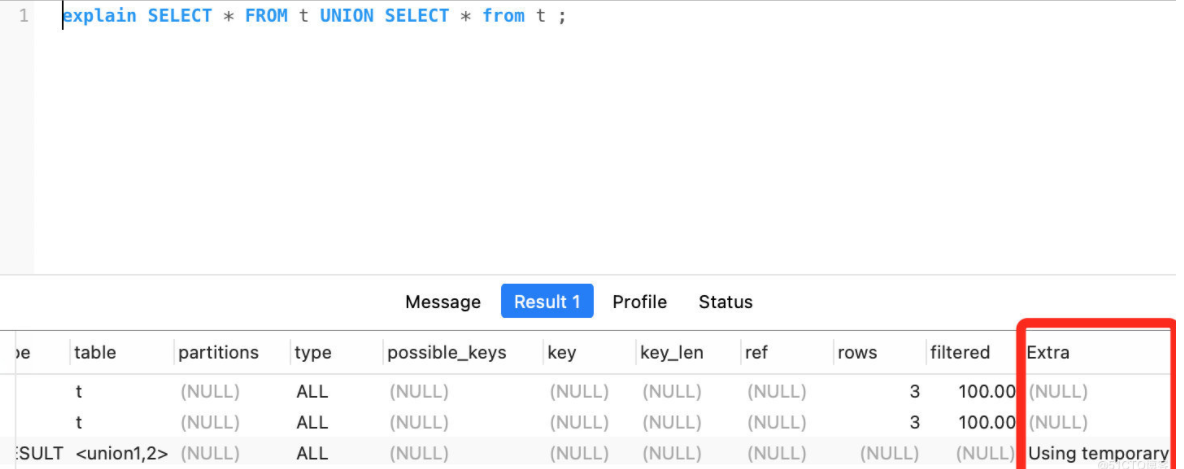The height and width of the screenshot is (469, 1184).
Task: Switch to the Message tab
Action: pos(442,302)
